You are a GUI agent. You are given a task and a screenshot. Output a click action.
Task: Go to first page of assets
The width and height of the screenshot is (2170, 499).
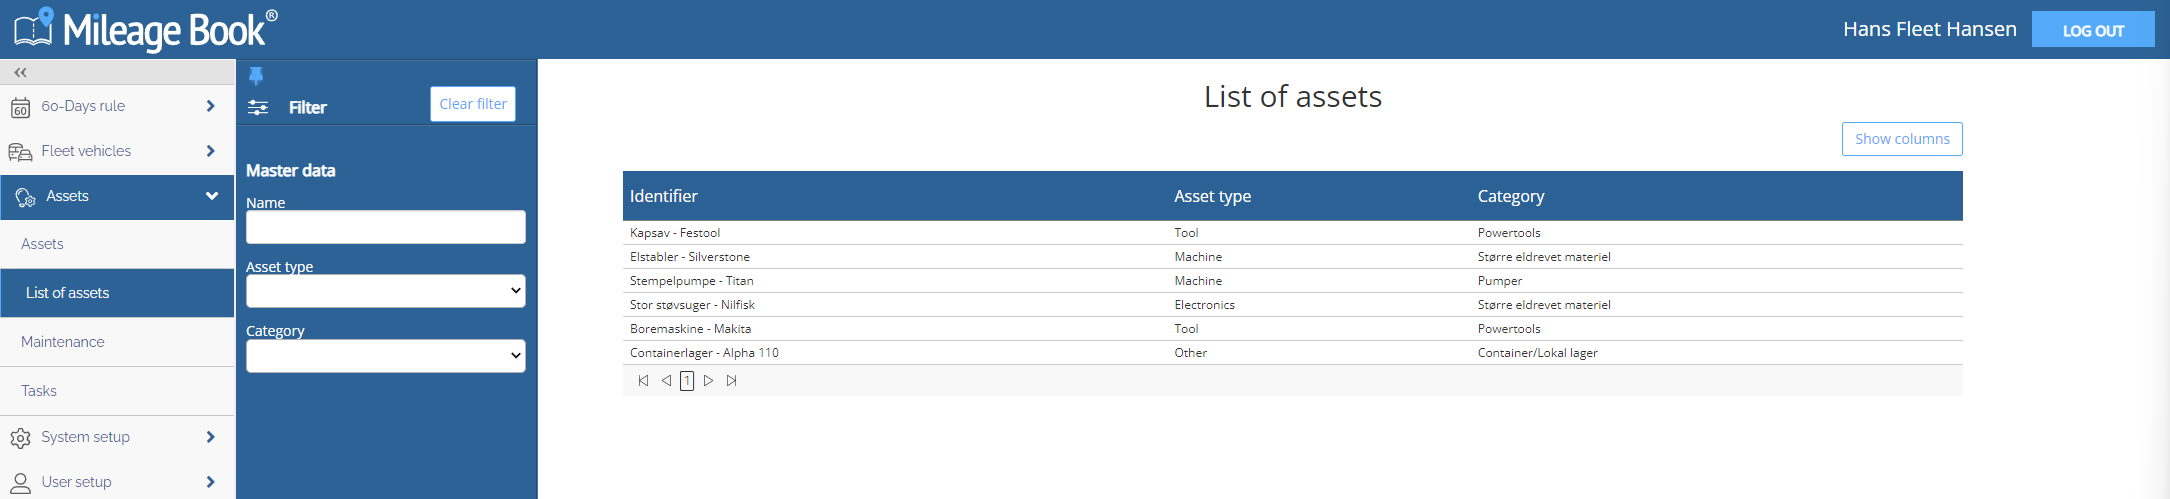tap(643, 381)
